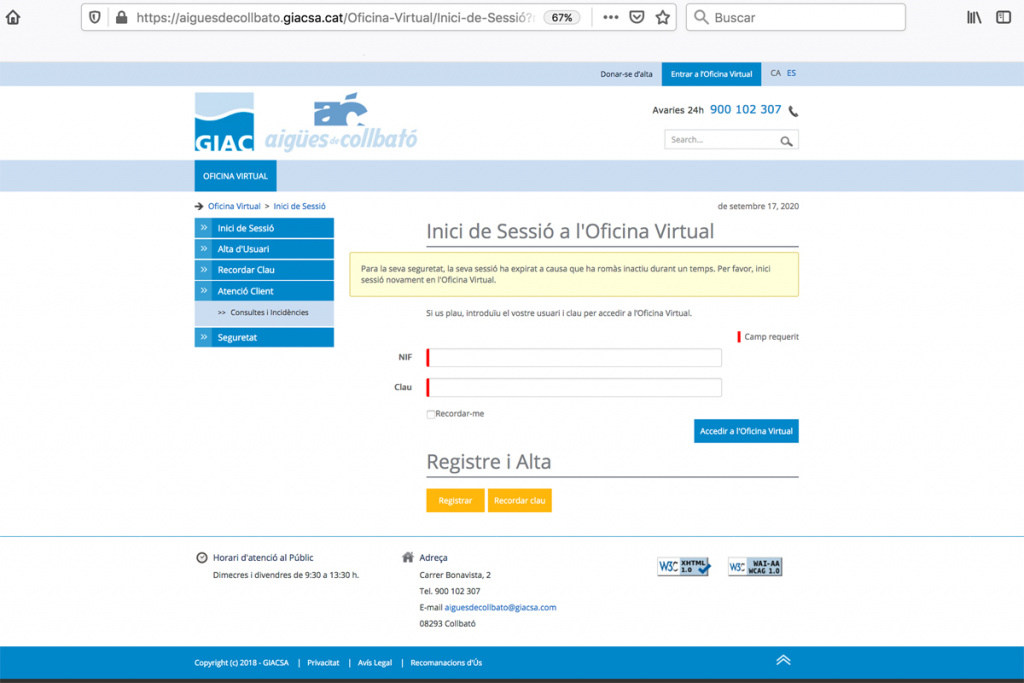Click the site search magnifier icon
The width and height of the screenshot is (1024, 683).
786,140
